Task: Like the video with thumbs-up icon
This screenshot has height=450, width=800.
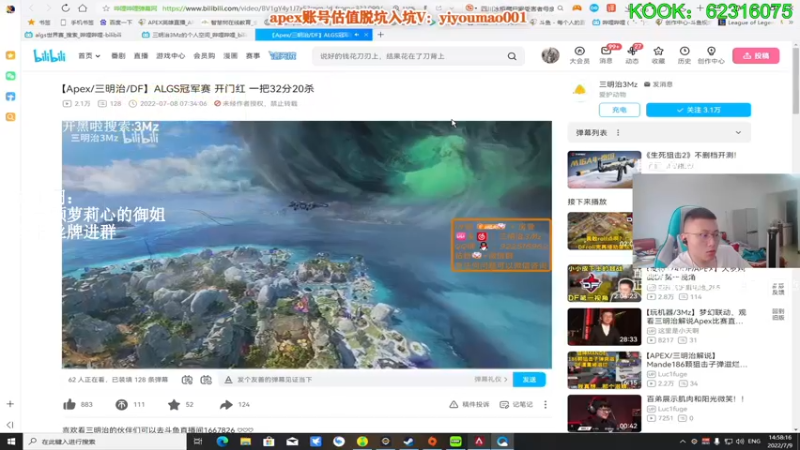Action: click(69, 404)
